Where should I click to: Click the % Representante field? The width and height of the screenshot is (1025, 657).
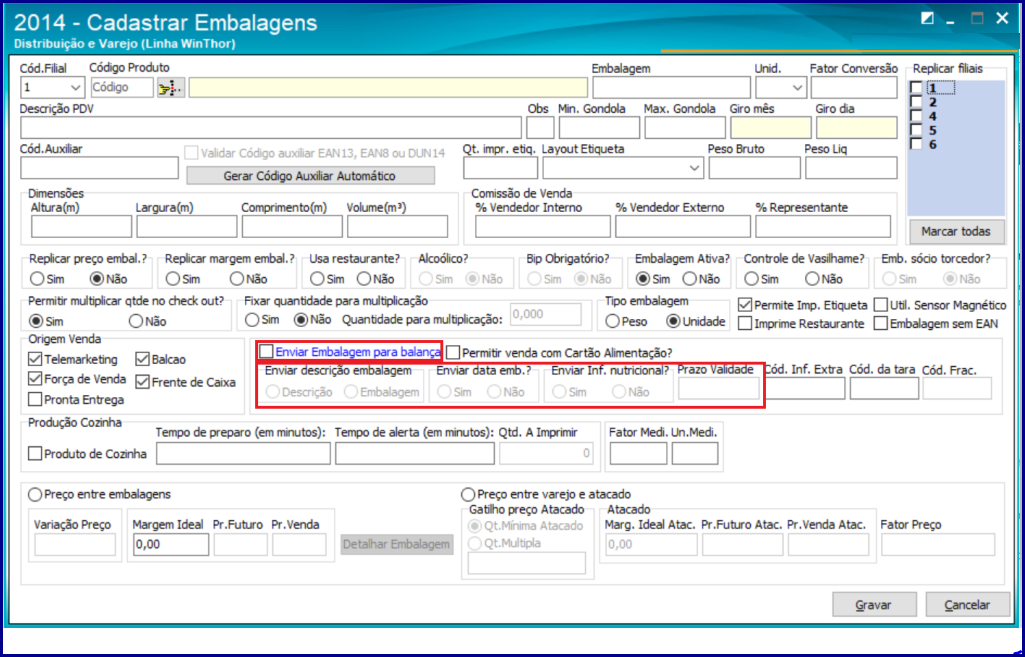[823, 226]
